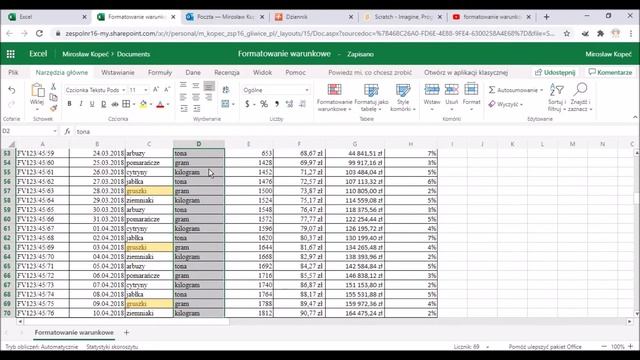The width and height of the screenshot is (640, 360).
Task: Switch to the Formuły tab
Action: [160, 72]
